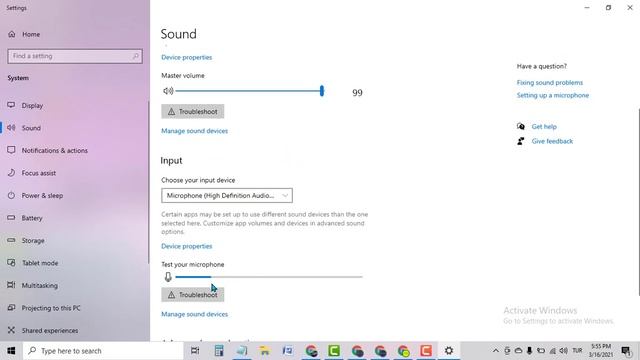Switch TUR keyboard language indicator

click(577, 351)
